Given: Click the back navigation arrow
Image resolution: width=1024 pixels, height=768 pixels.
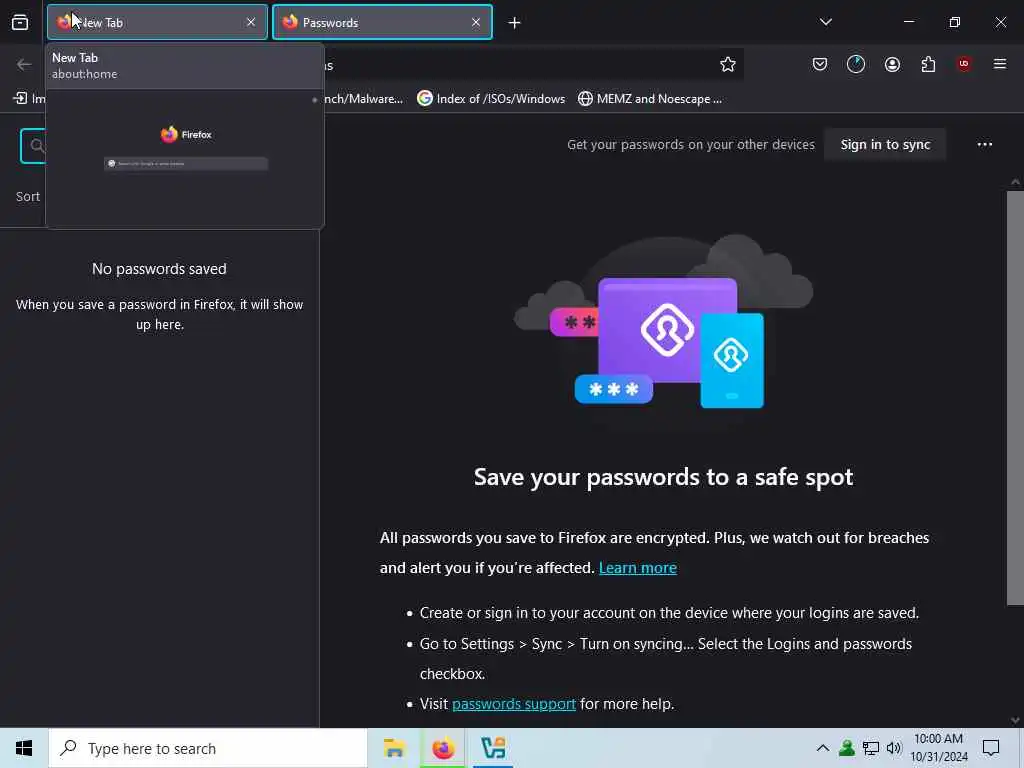Looking at the screenshot, I should (x=24, y=64).
